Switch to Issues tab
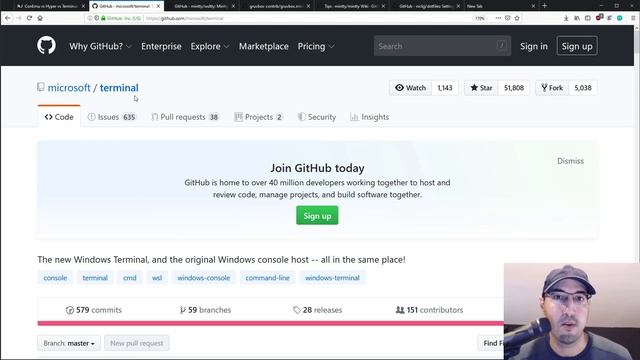The width and height of the screenshot is (640, 360). (x=112, y=117)
